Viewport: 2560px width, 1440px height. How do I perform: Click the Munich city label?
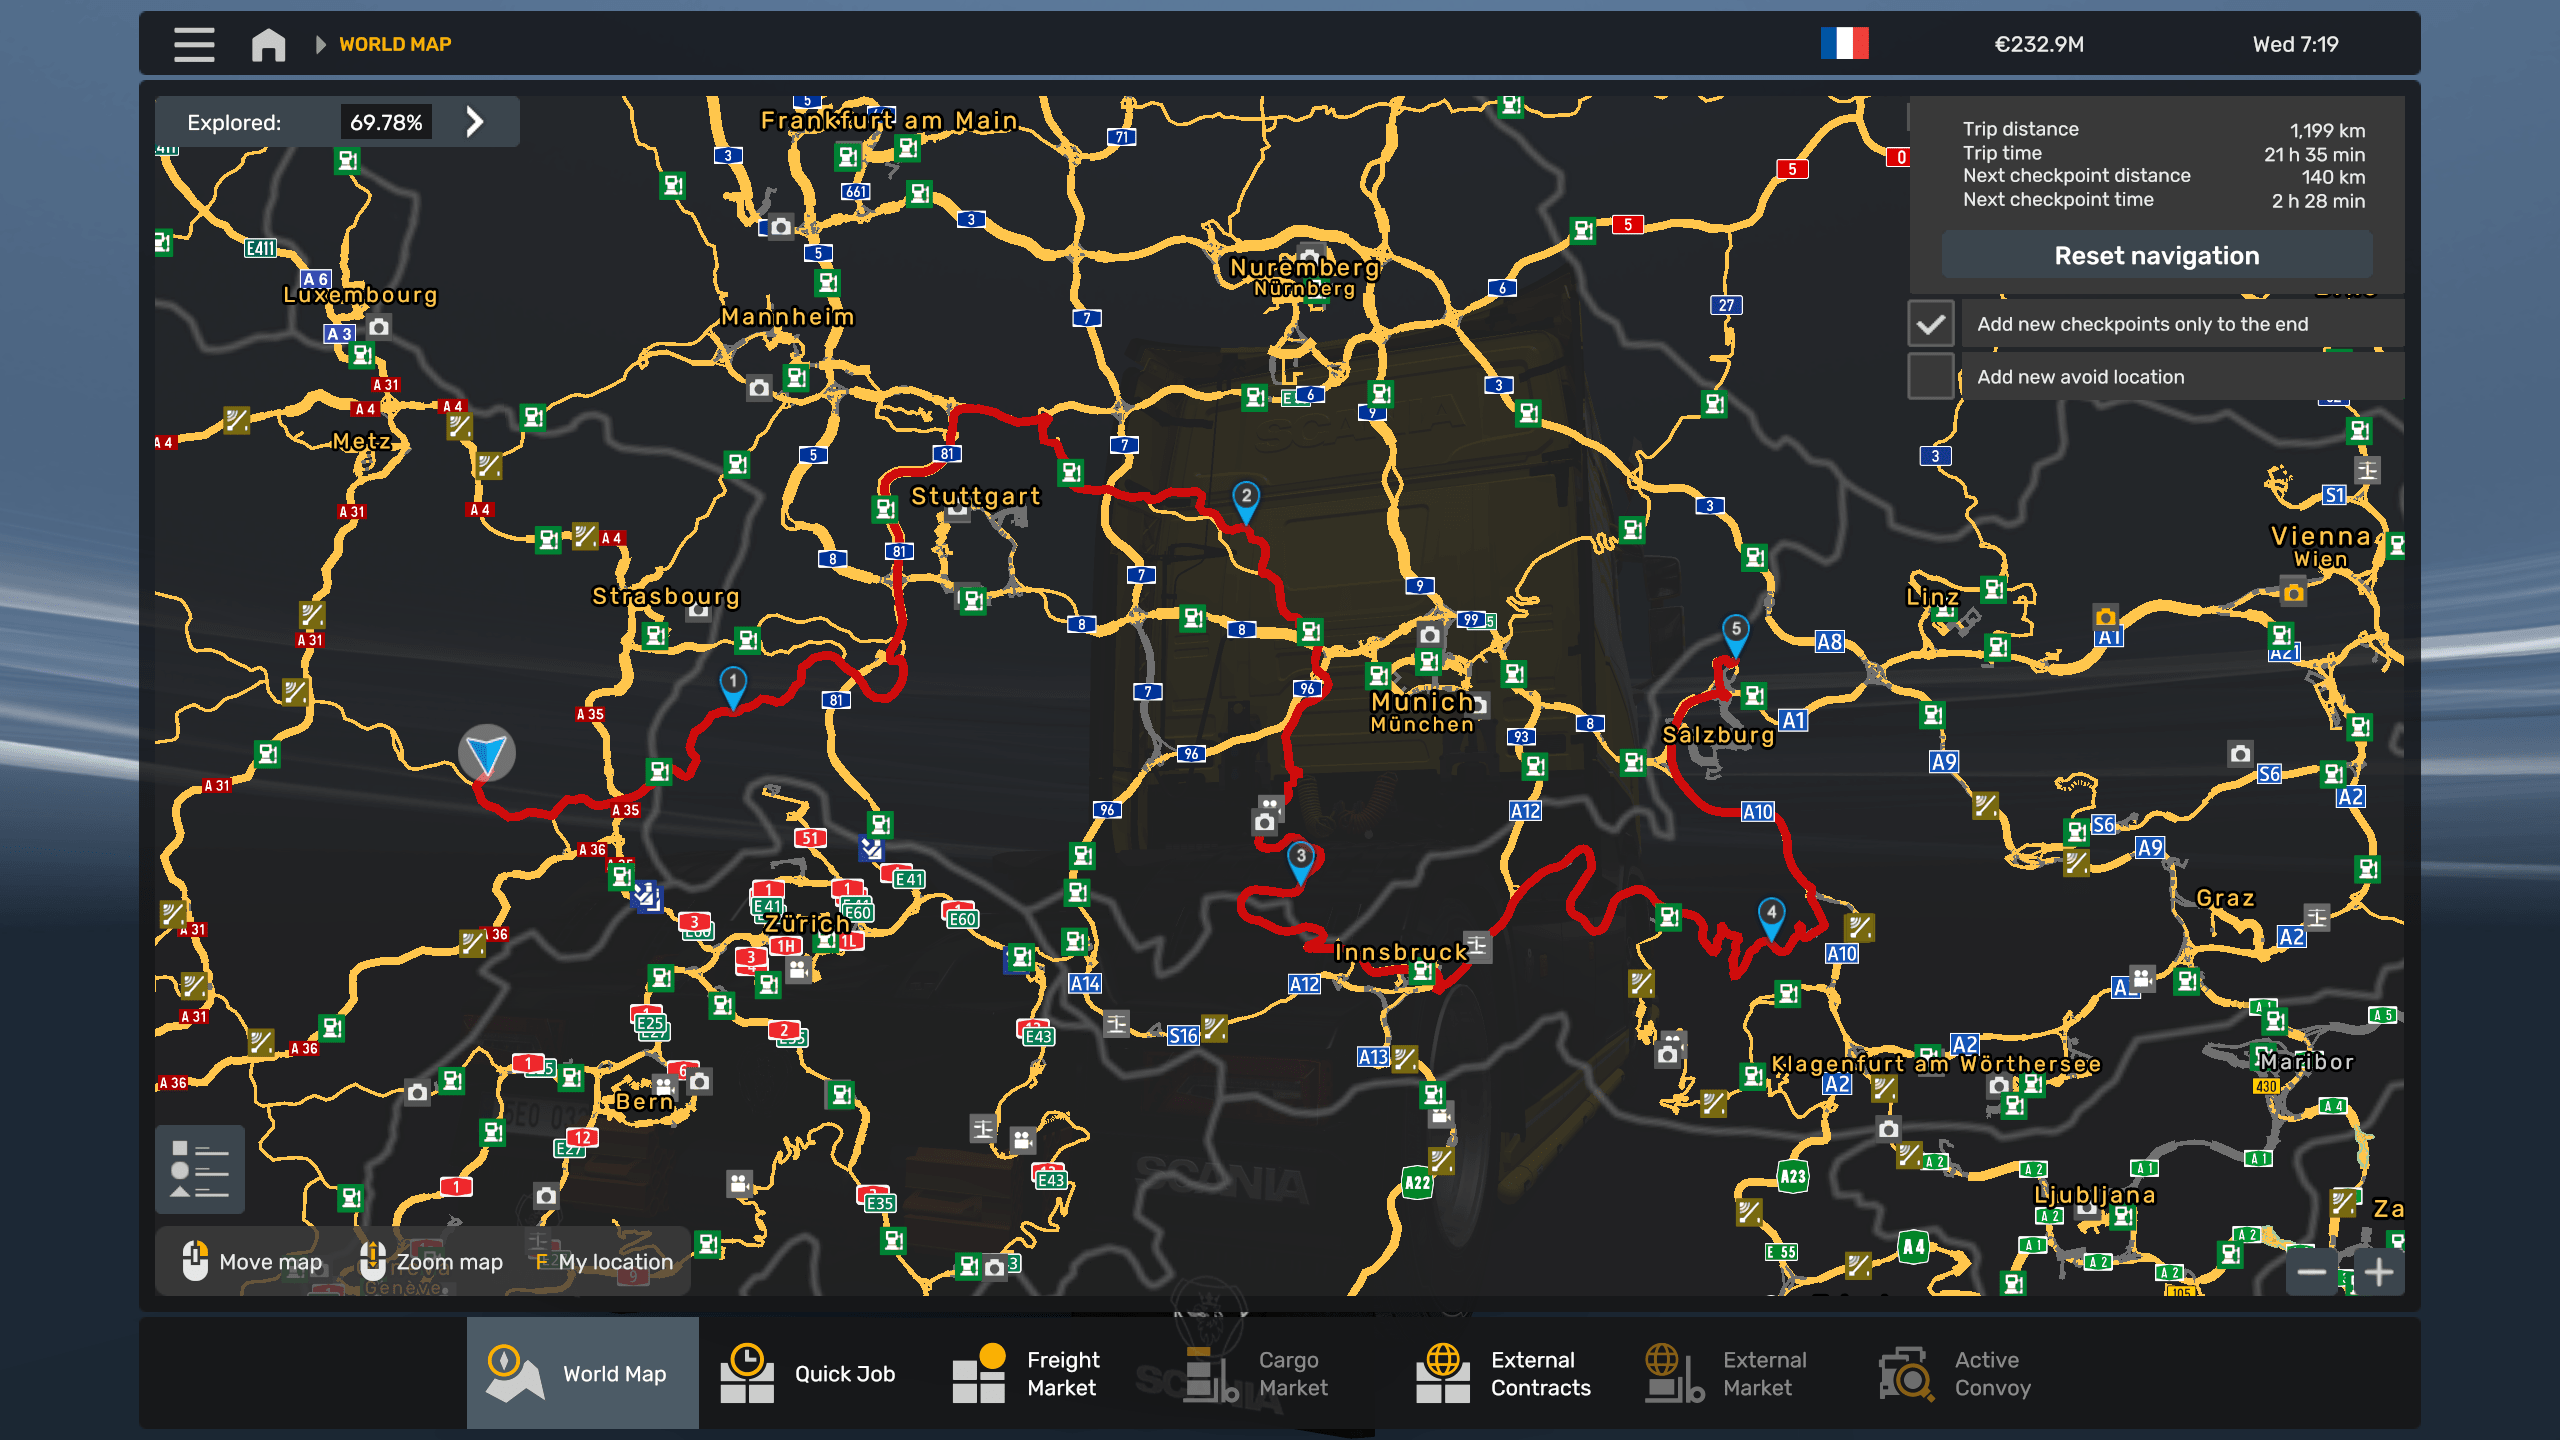point(1421,702)
